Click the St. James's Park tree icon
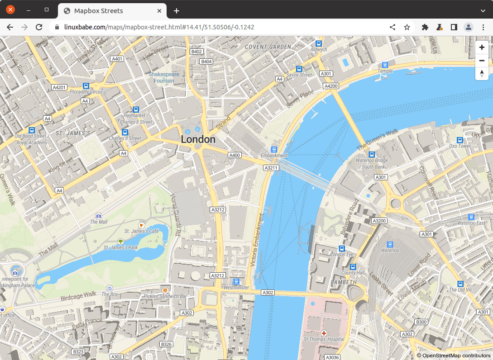 click(x=120, y=241)
